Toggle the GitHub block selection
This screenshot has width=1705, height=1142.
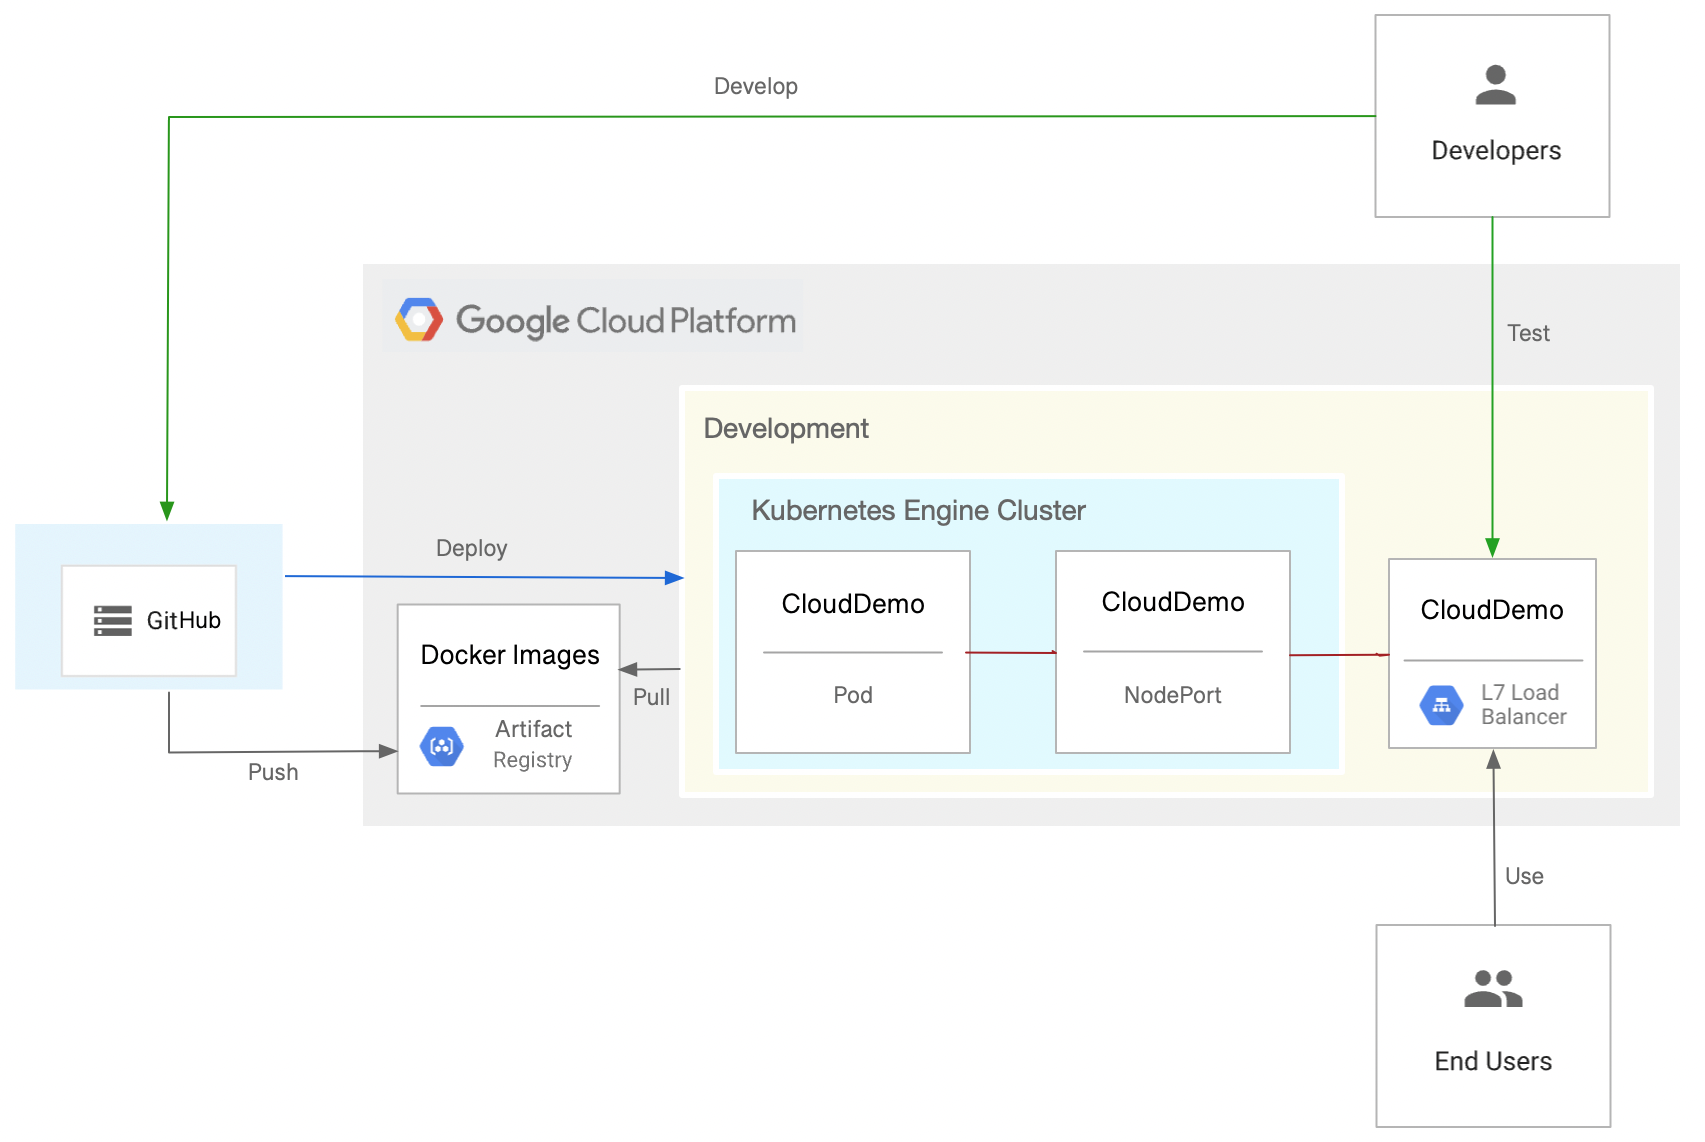[x=149, y=605]
